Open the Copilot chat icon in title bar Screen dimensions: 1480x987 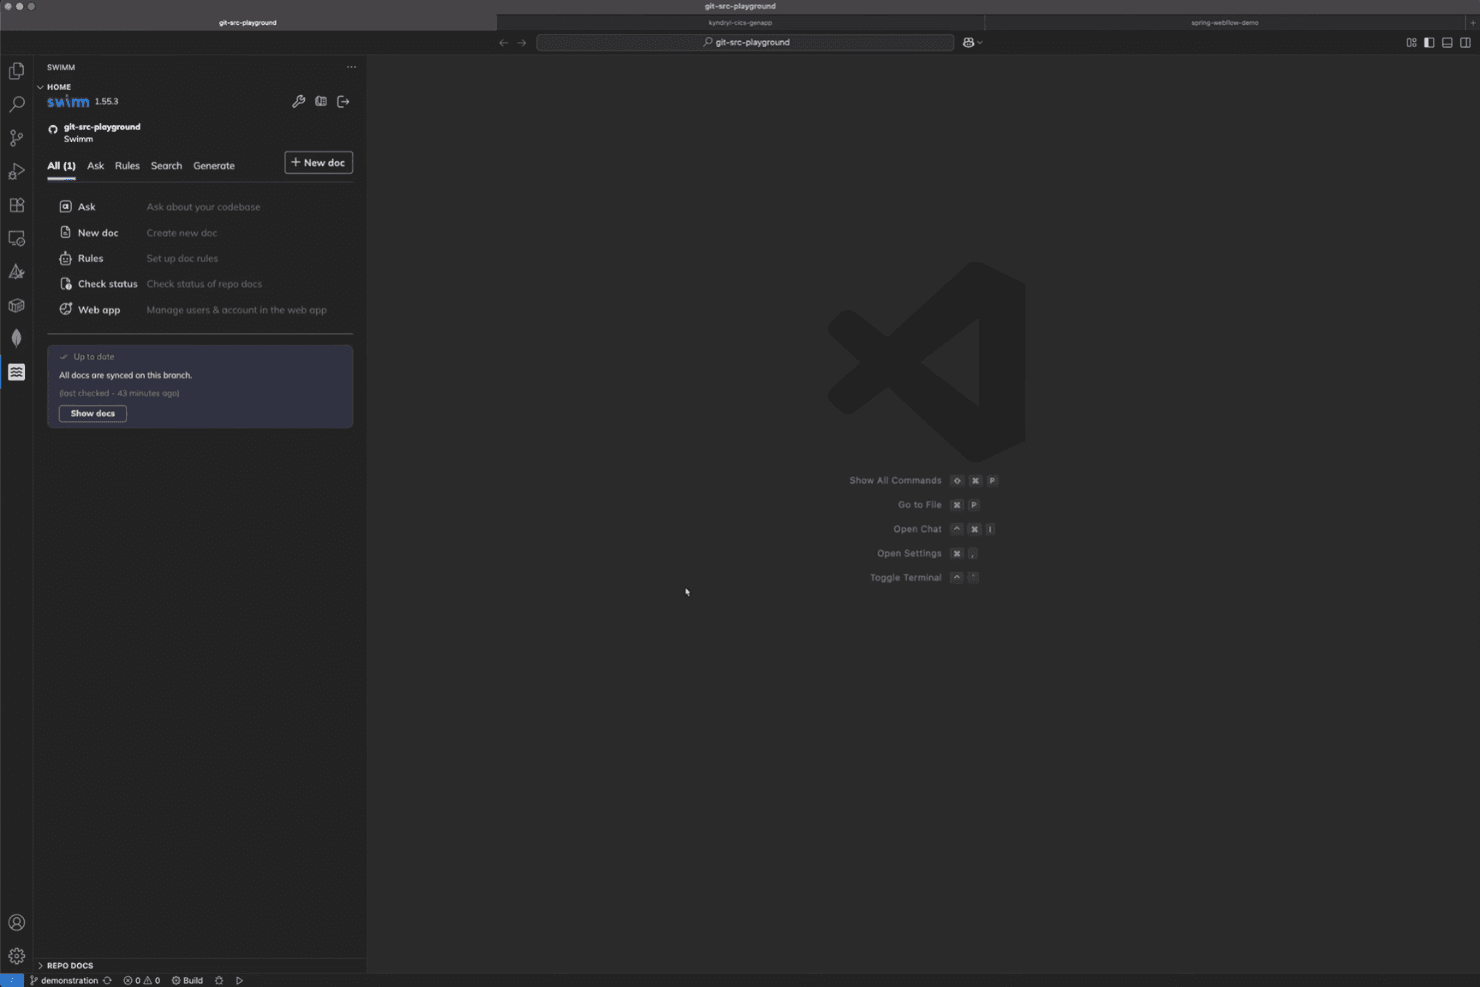pyautogui.click(x=968, y=42)
